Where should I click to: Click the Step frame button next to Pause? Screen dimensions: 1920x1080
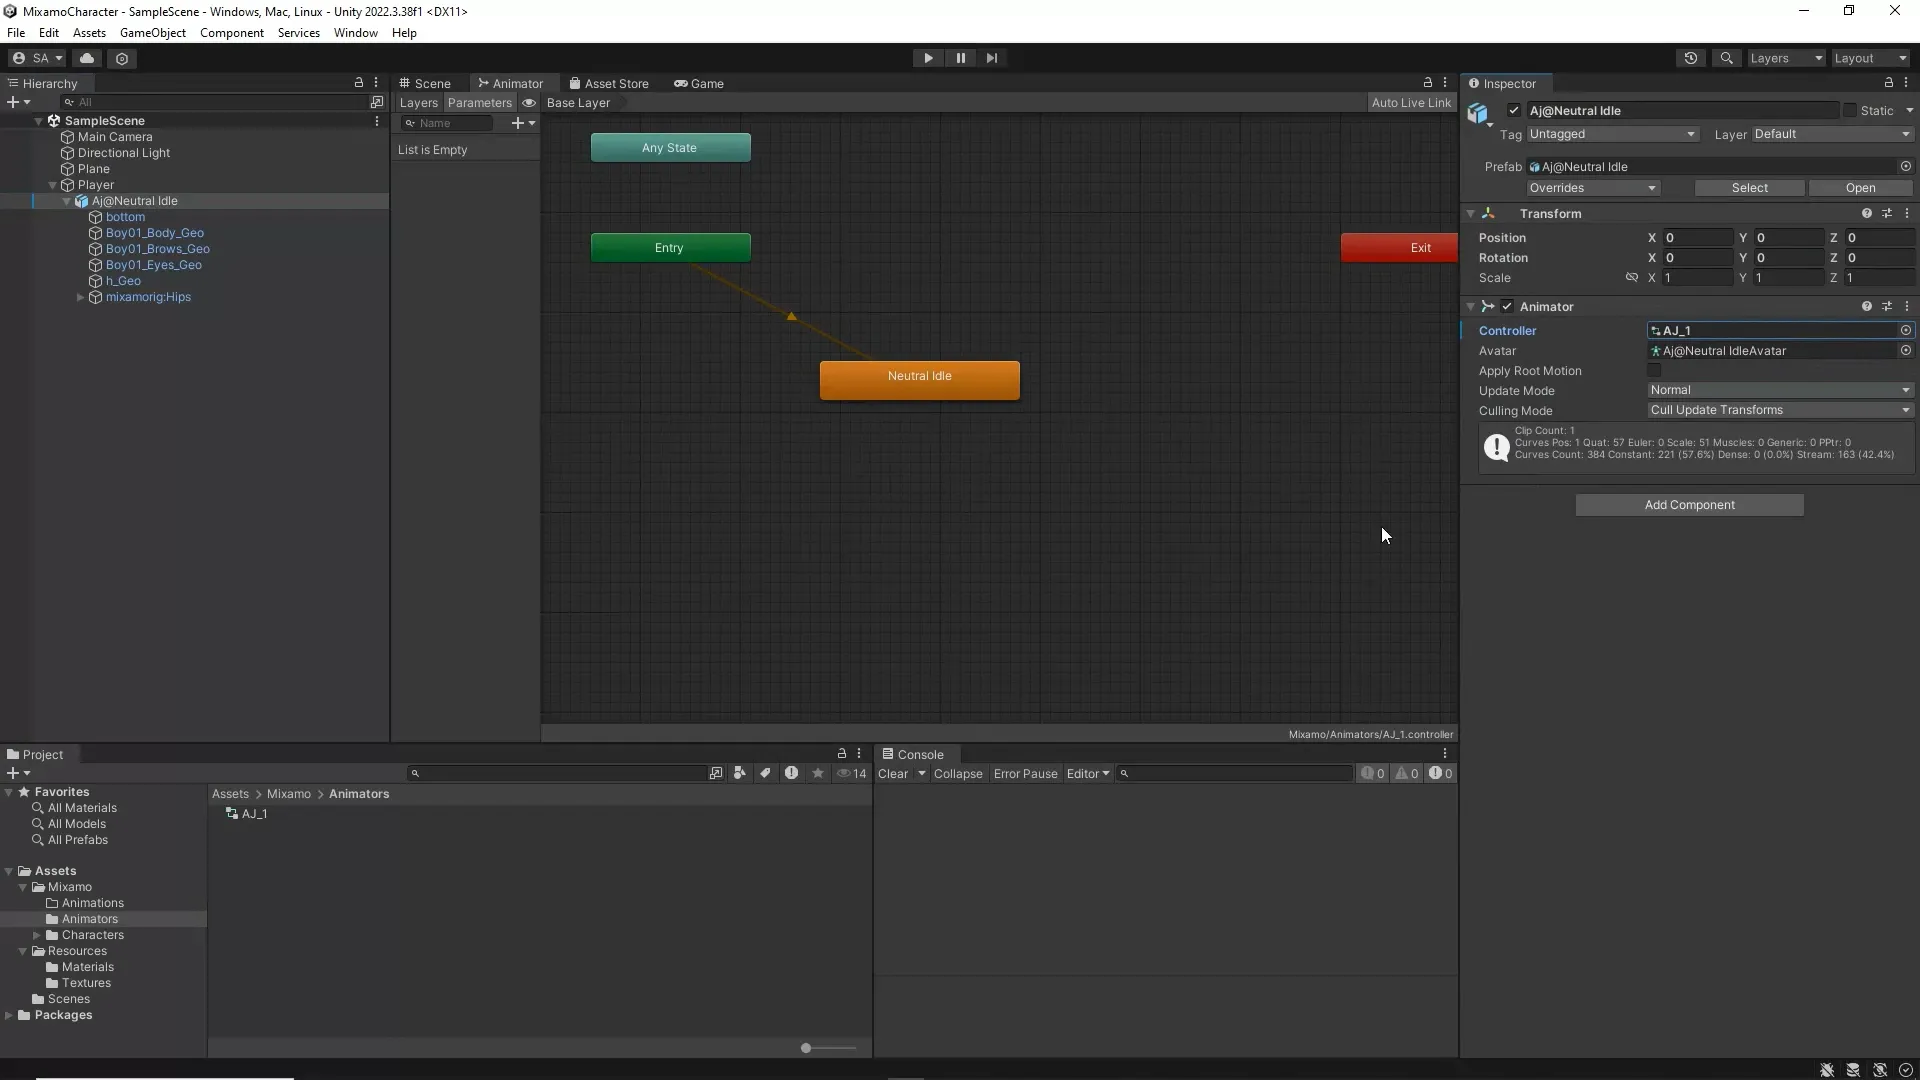click(991, 58)
